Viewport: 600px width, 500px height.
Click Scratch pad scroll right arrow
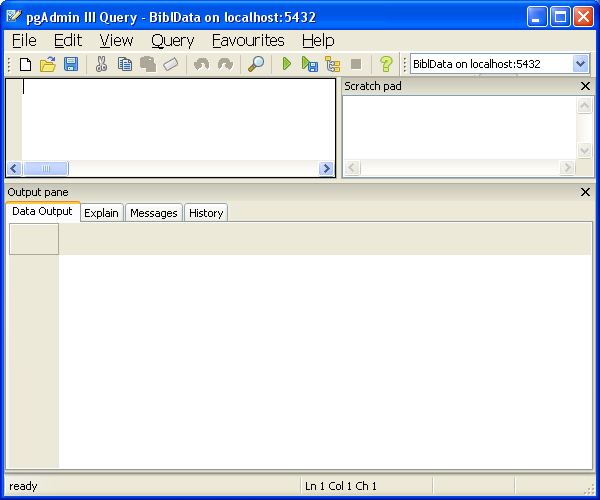(x=567, y=168)
